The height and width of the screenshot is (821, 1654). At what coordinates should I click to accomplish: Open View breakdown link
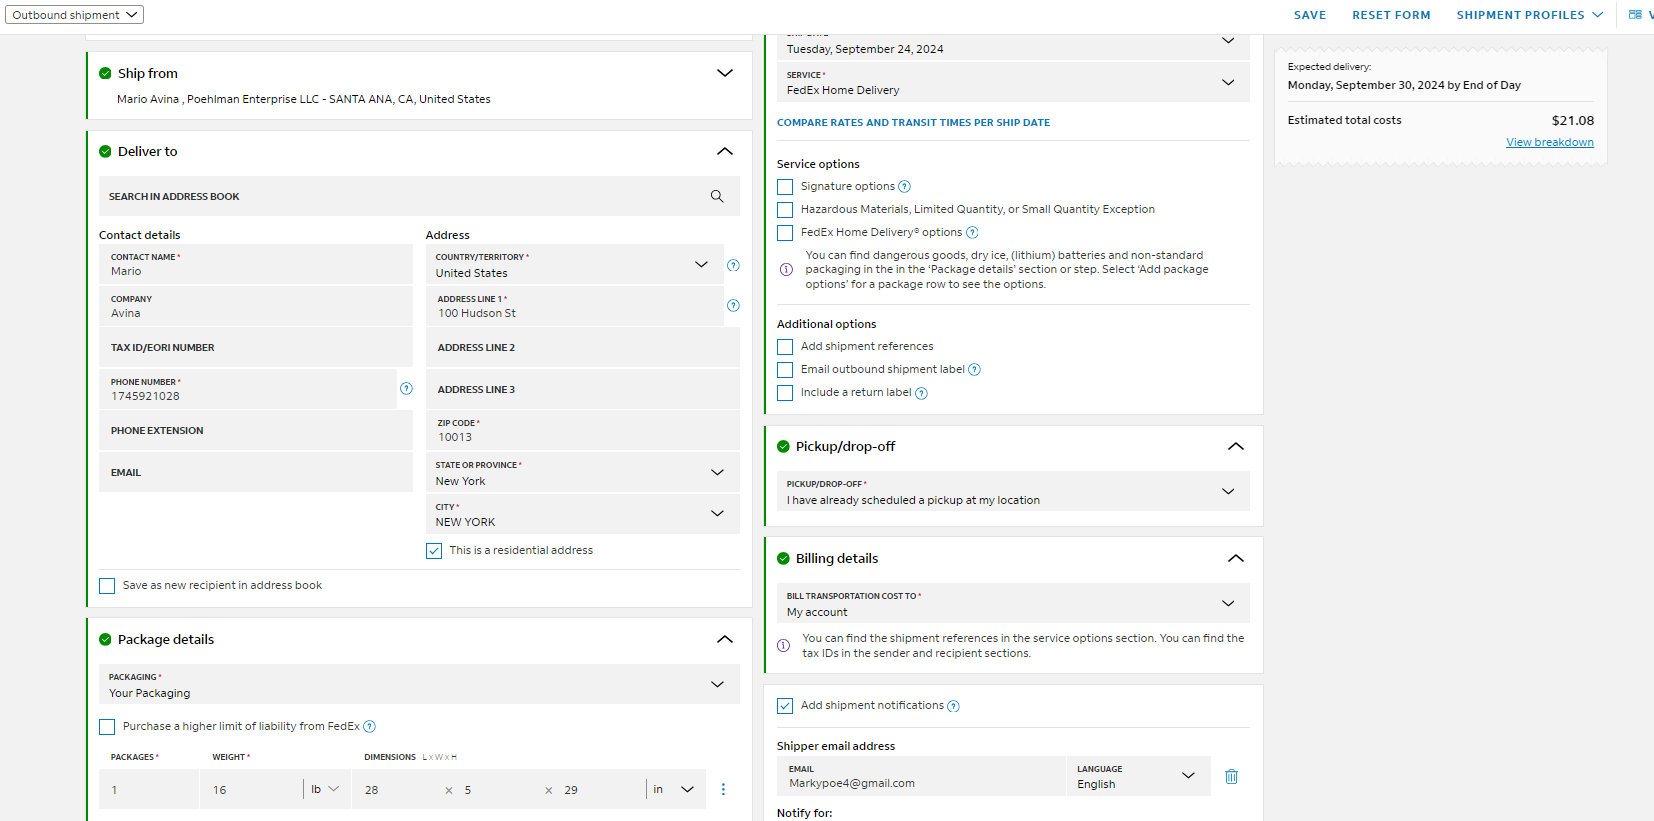[1550, 142]
